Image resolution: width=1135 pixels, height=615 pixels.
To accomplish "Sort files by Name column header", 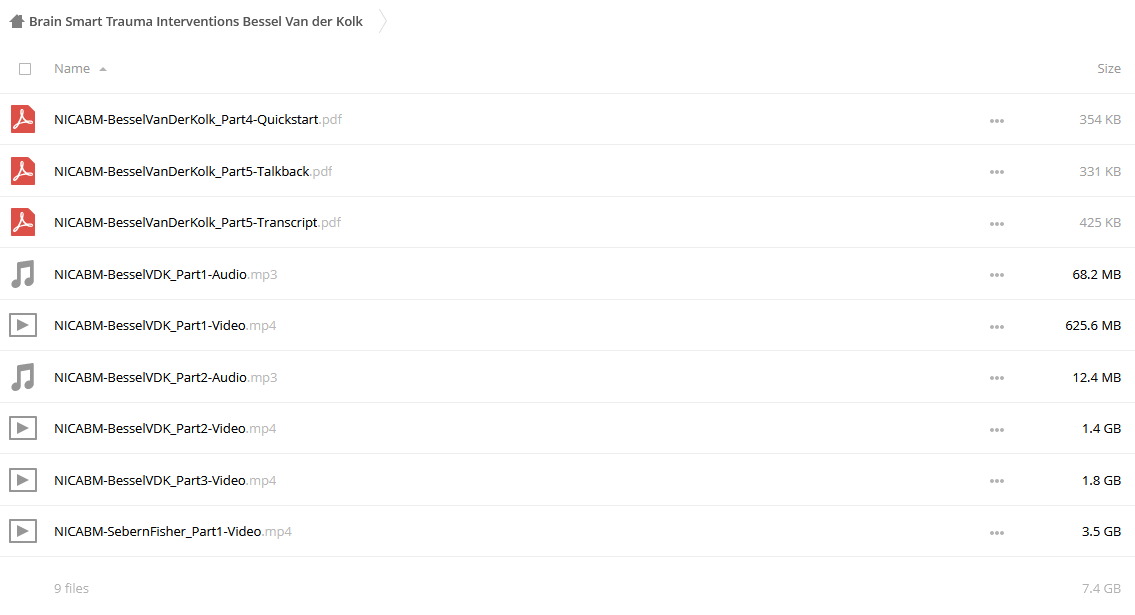I will (x=72, y=69).
